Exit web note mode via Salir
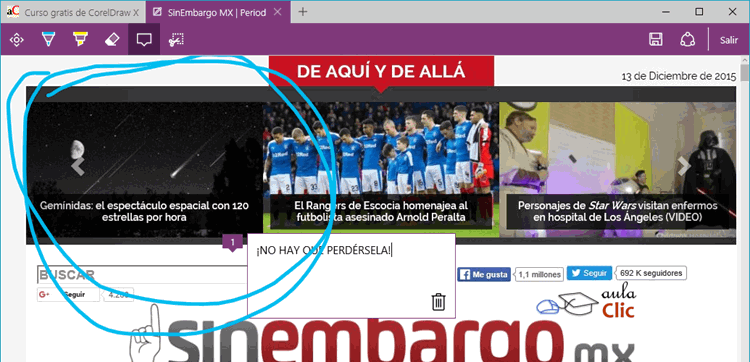 point(729,40)
